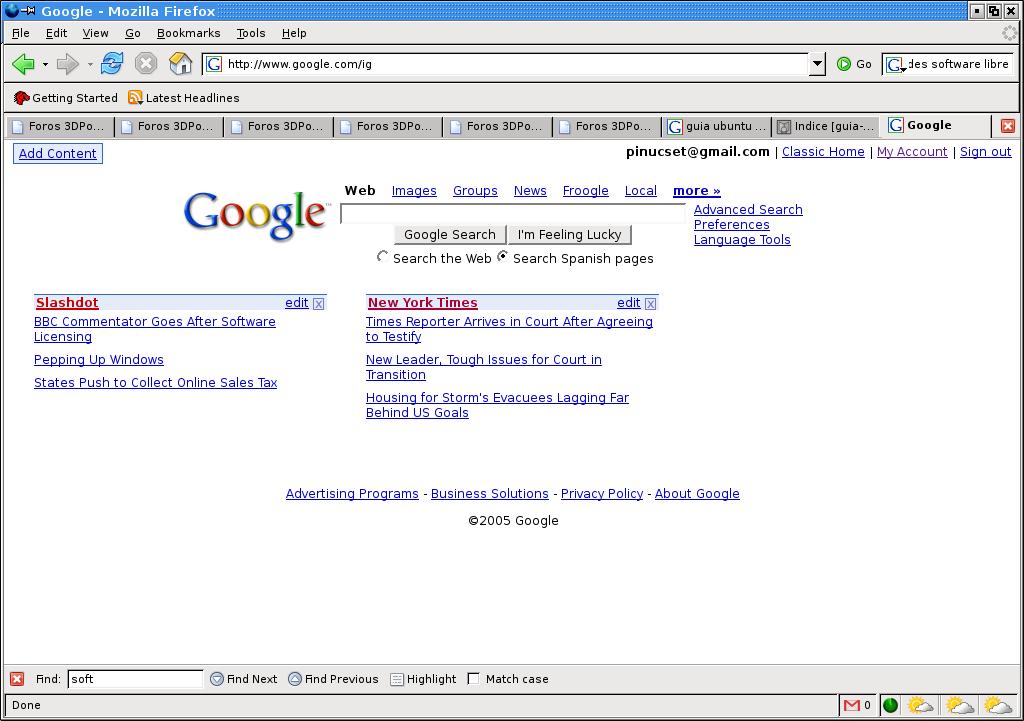Click the green circle status bar icon
The height and width of the screenshot is (721, 1024).
(890, 705)
